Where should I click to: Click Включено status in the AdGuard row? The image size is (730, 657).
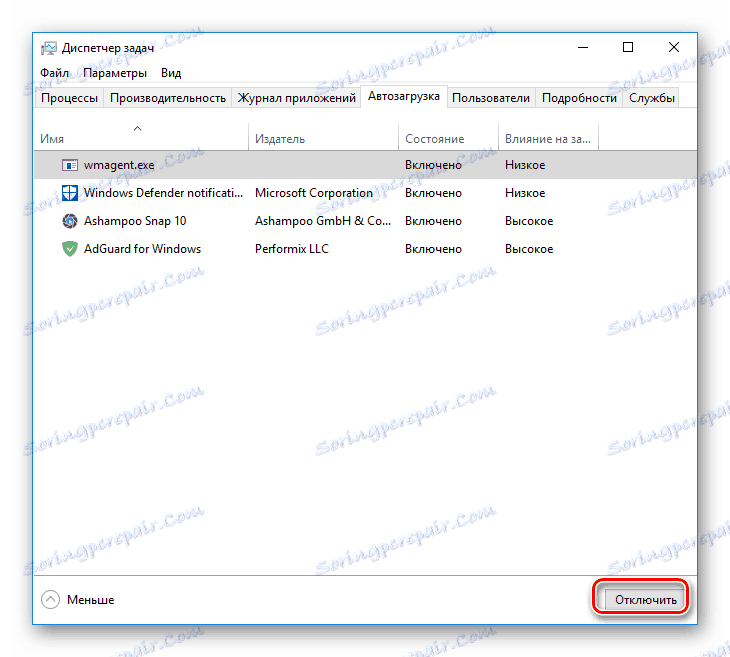(x=433, y=249)
